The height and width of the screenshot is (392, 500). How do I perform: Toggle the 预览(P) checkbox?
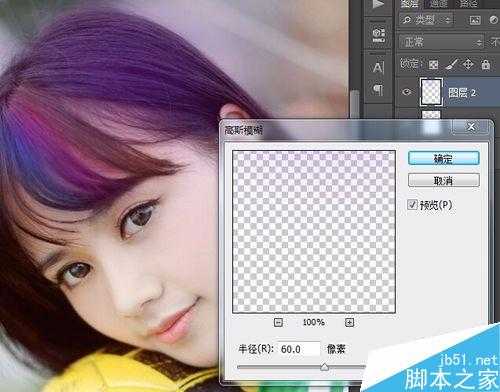(x=412, y=204)
